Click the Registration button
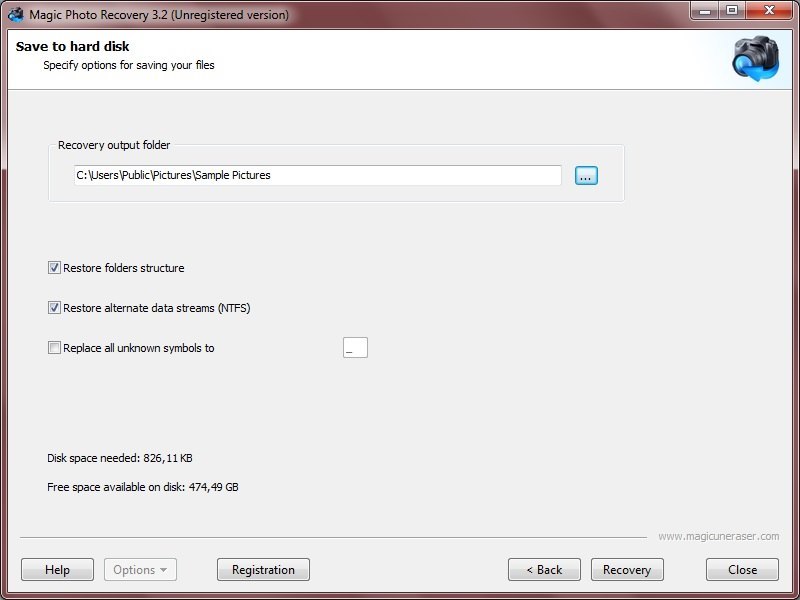Screen dimensions: 800x600 (263, 569)
